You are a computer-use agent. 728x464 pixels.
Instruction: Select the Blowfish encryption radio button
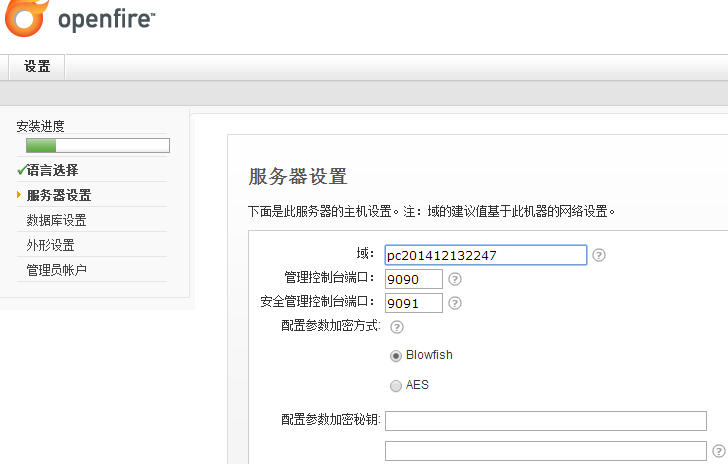pos(396,356)
